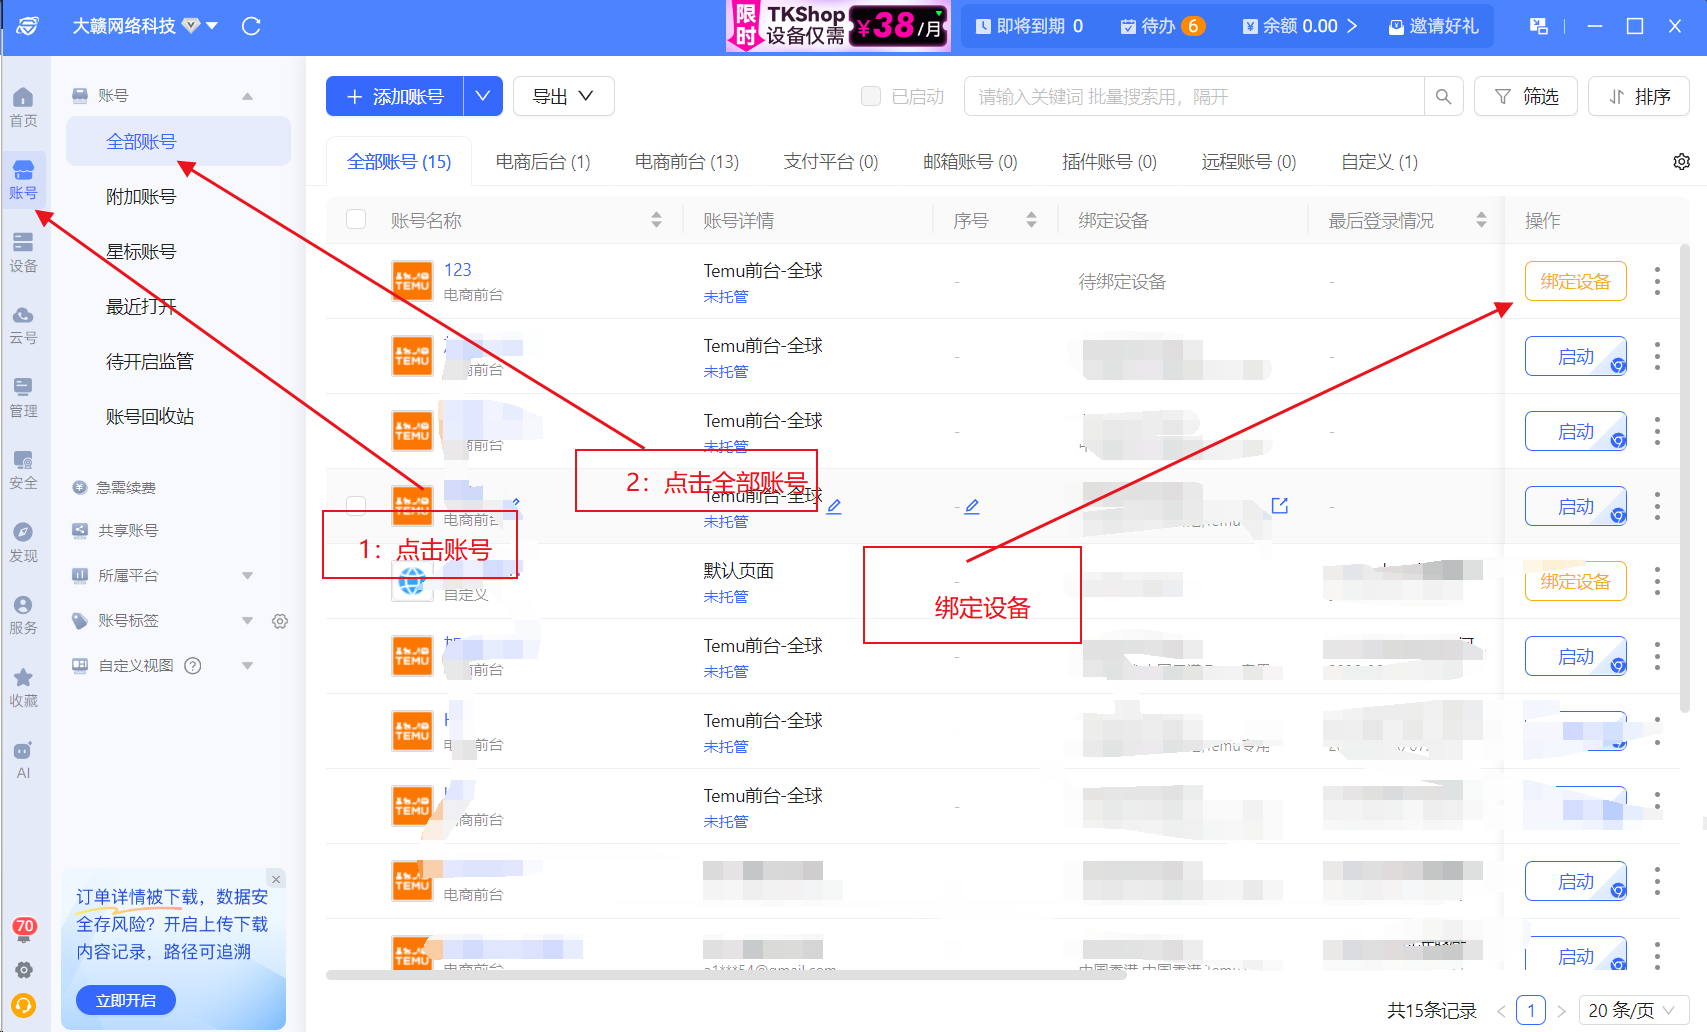This screenshot has width=1707, height=1032.
Task: Toggle the 已启动 checkbox
Action: [871, 96]
